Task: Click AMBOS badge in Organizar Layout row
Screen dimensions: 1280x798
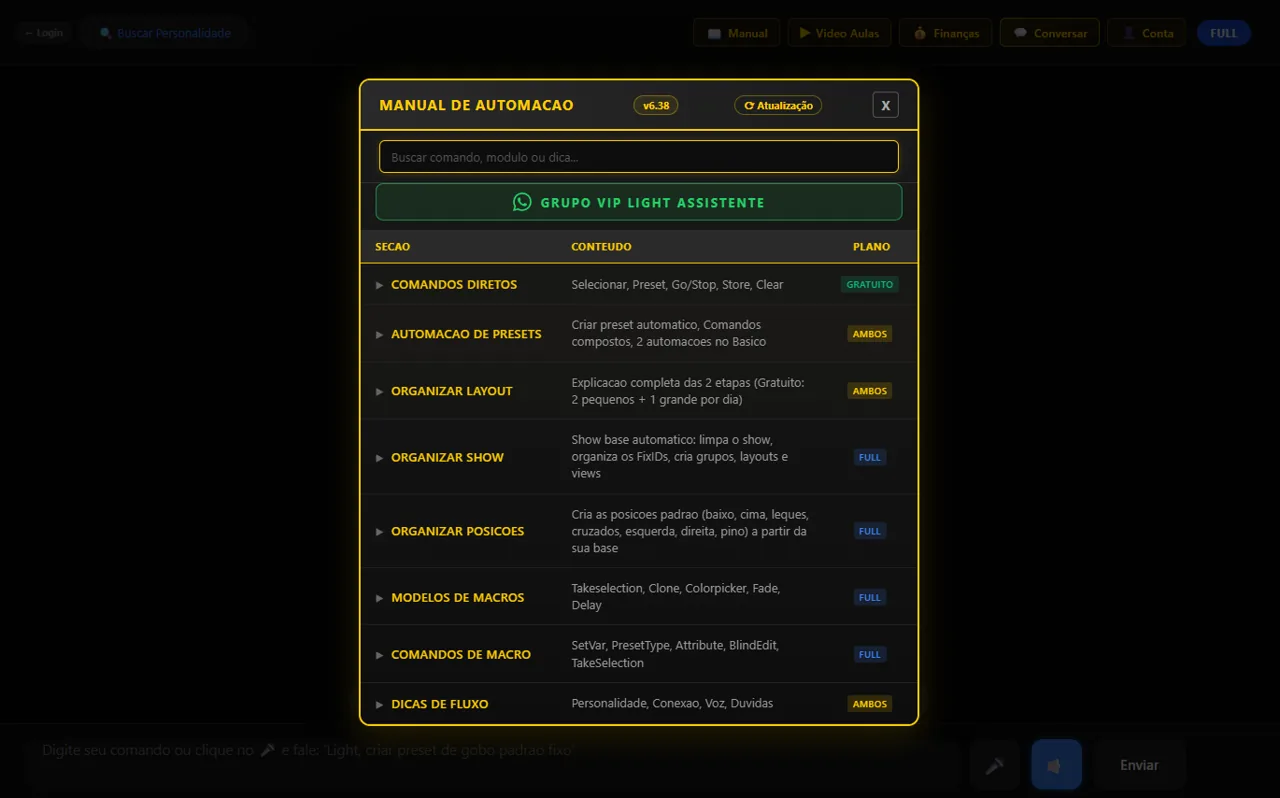Action: (x=870, y=391)
